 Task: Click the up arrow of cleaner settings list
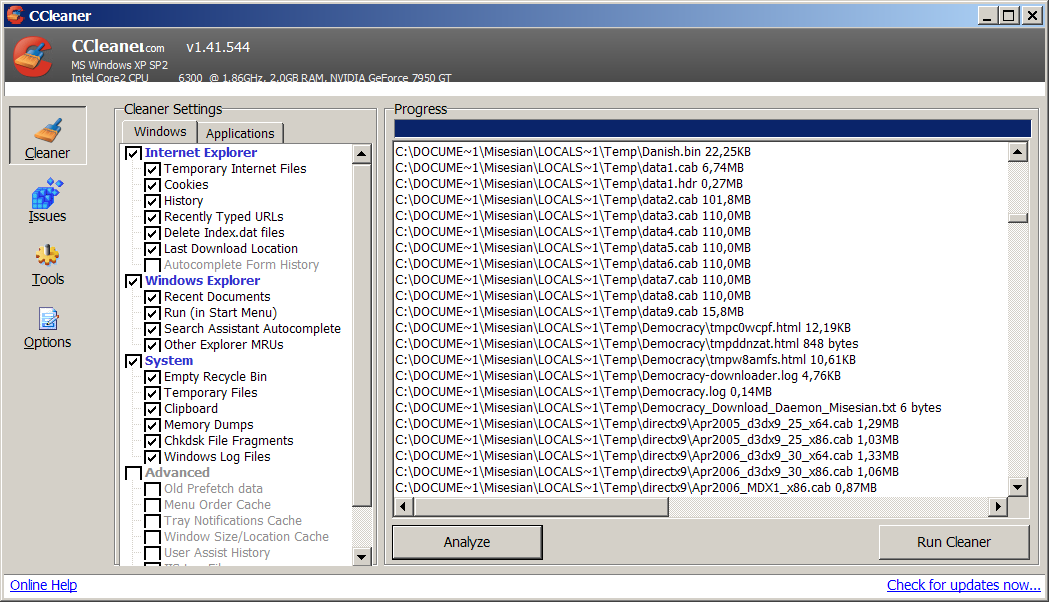point(361,154)
